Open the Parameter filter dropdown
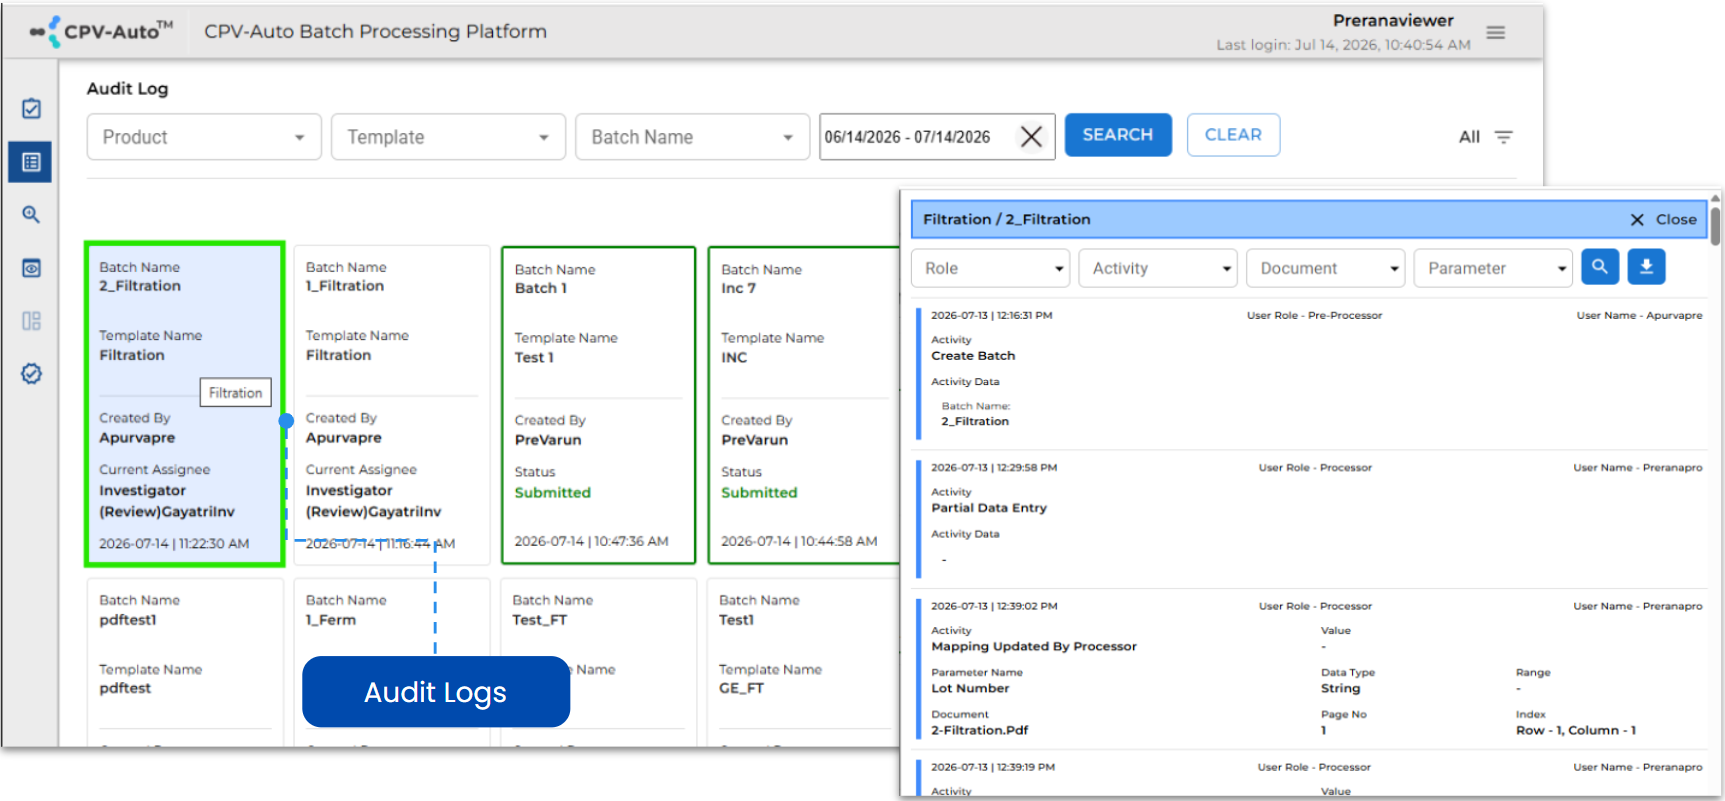This screenshot has height=801, width=1725. click(x=1493, y=268)
